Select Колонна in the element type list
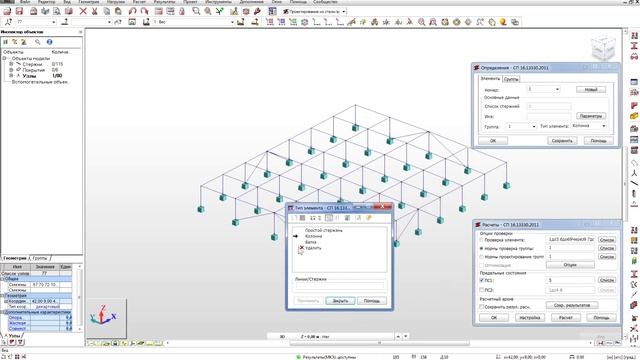 pos(313,236)
